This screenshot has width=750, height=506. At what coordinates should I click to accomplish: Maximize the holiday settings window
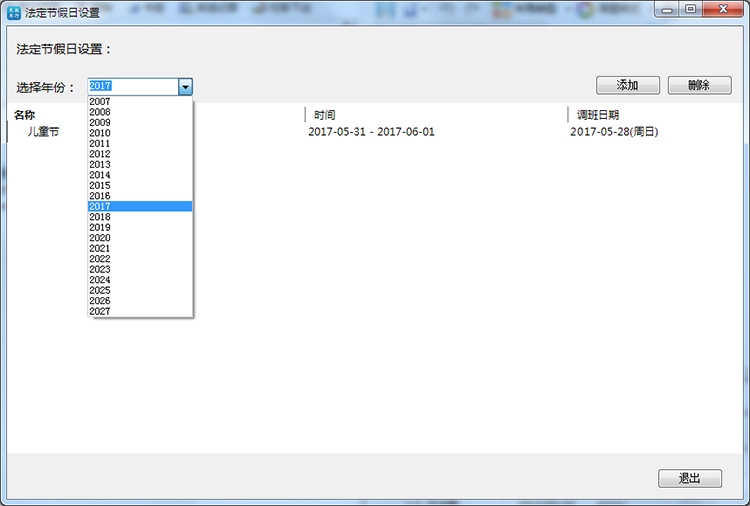tap(690, 9)
